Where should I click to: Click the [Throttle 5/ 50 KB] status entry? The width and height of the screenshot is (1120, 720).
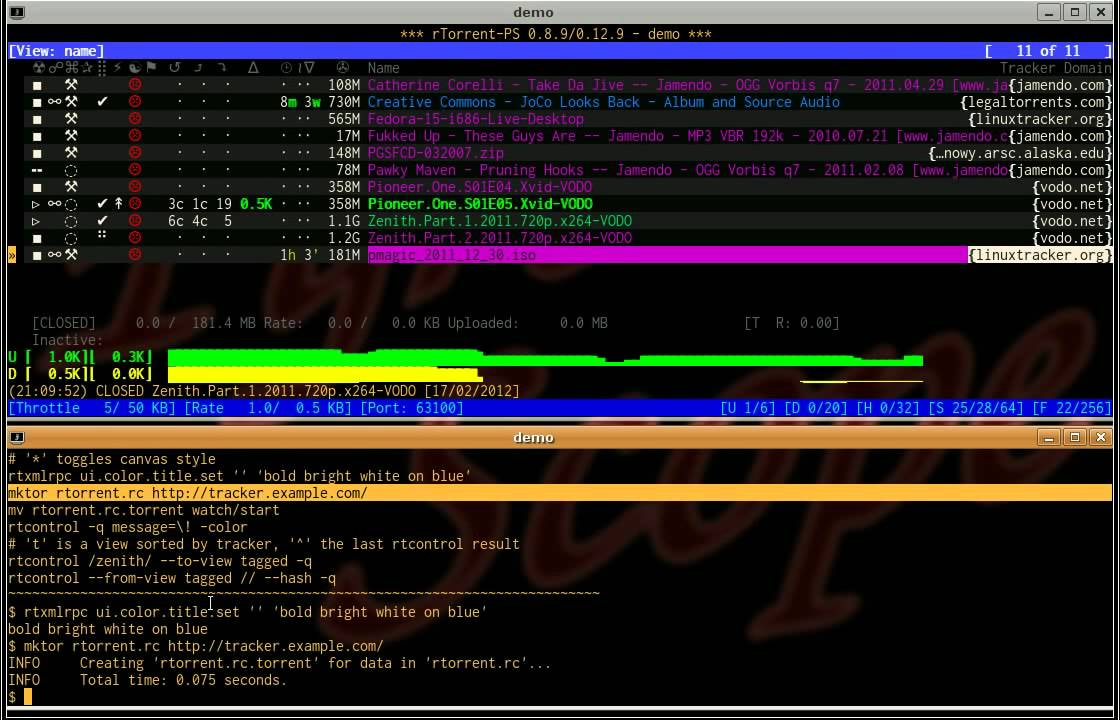click(93, 408)
